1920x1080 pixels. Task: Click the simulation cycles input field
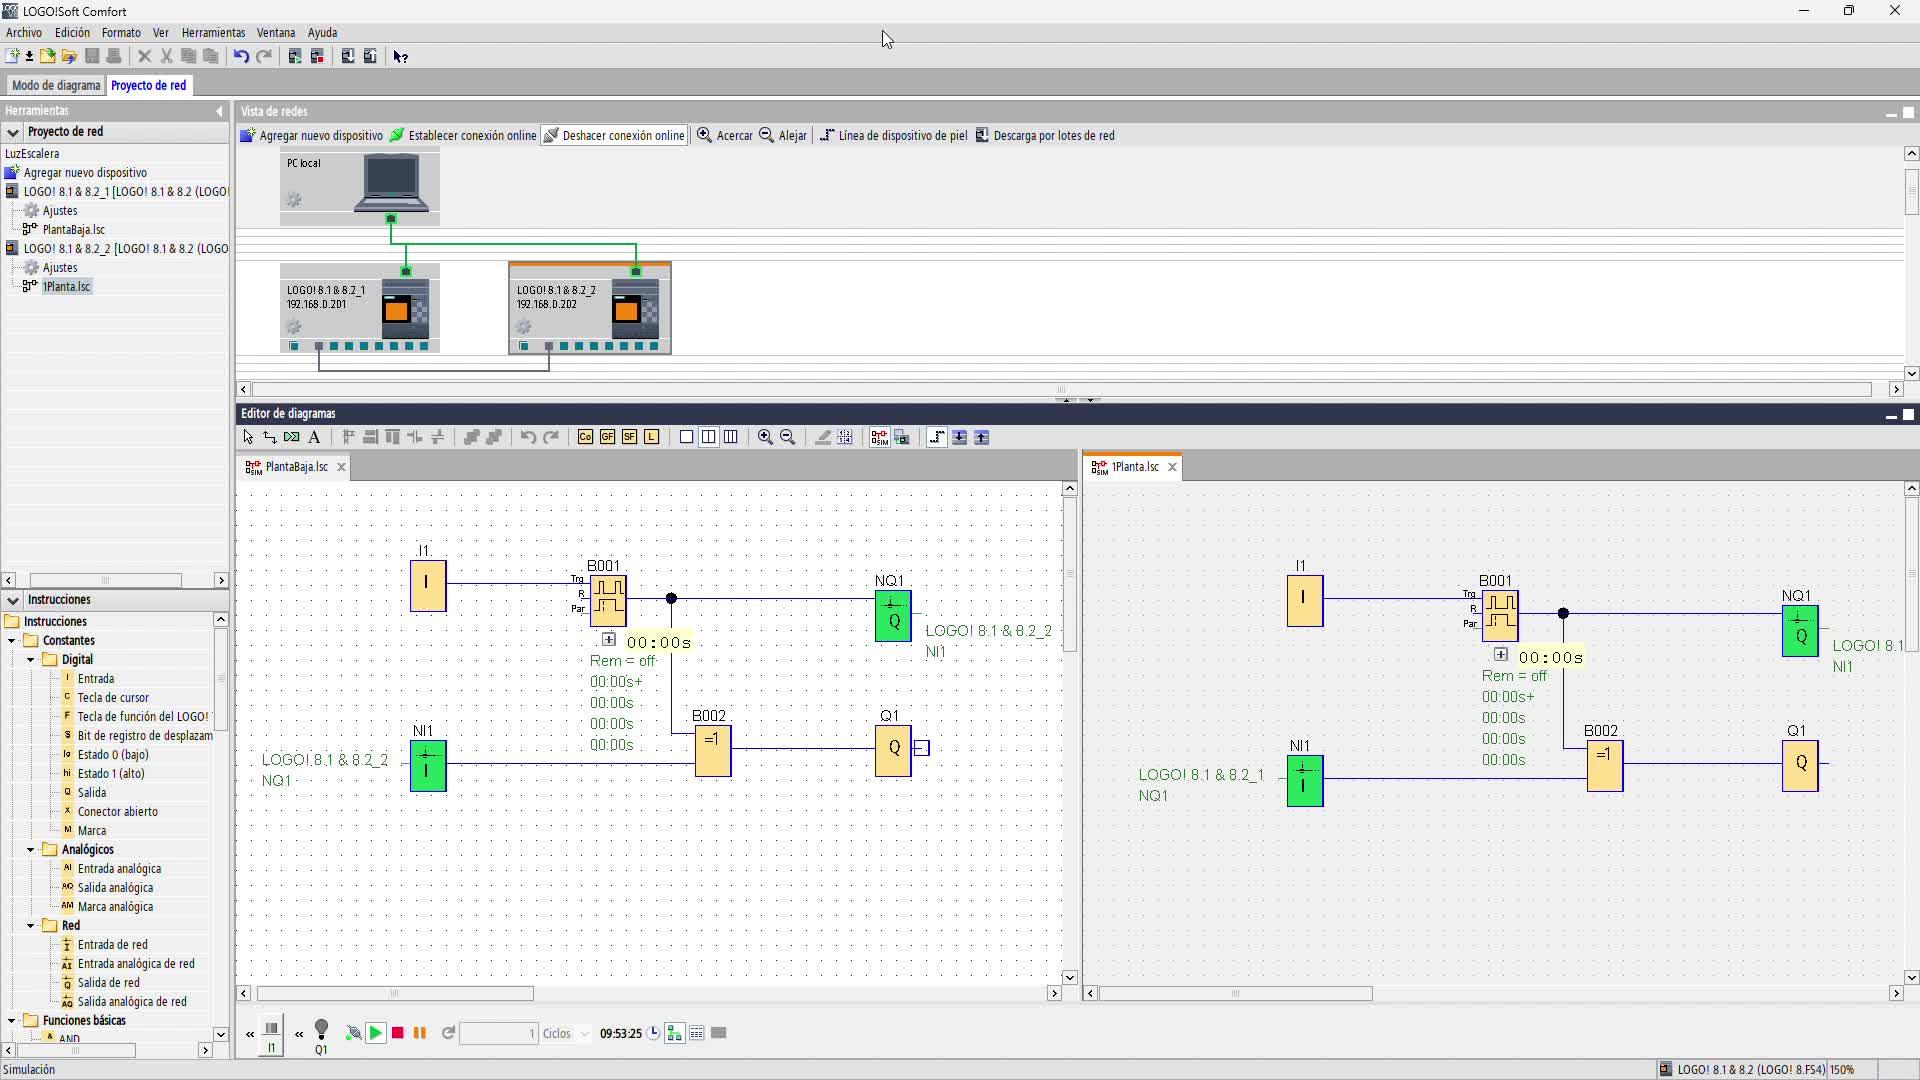point(497,1034)
